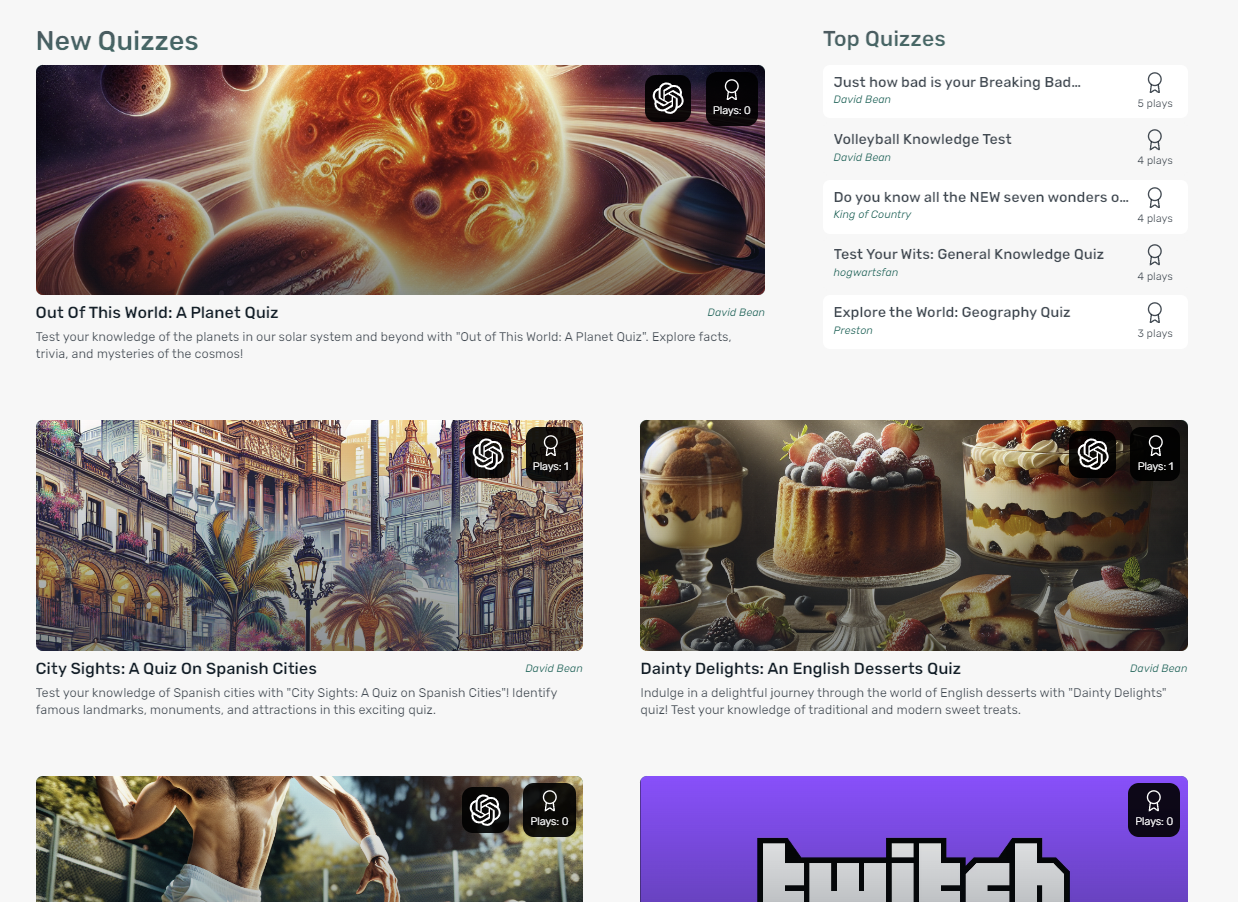
Task: Click the OpenAI icon on the Spanish Cities image
Action: click(488, 455)
